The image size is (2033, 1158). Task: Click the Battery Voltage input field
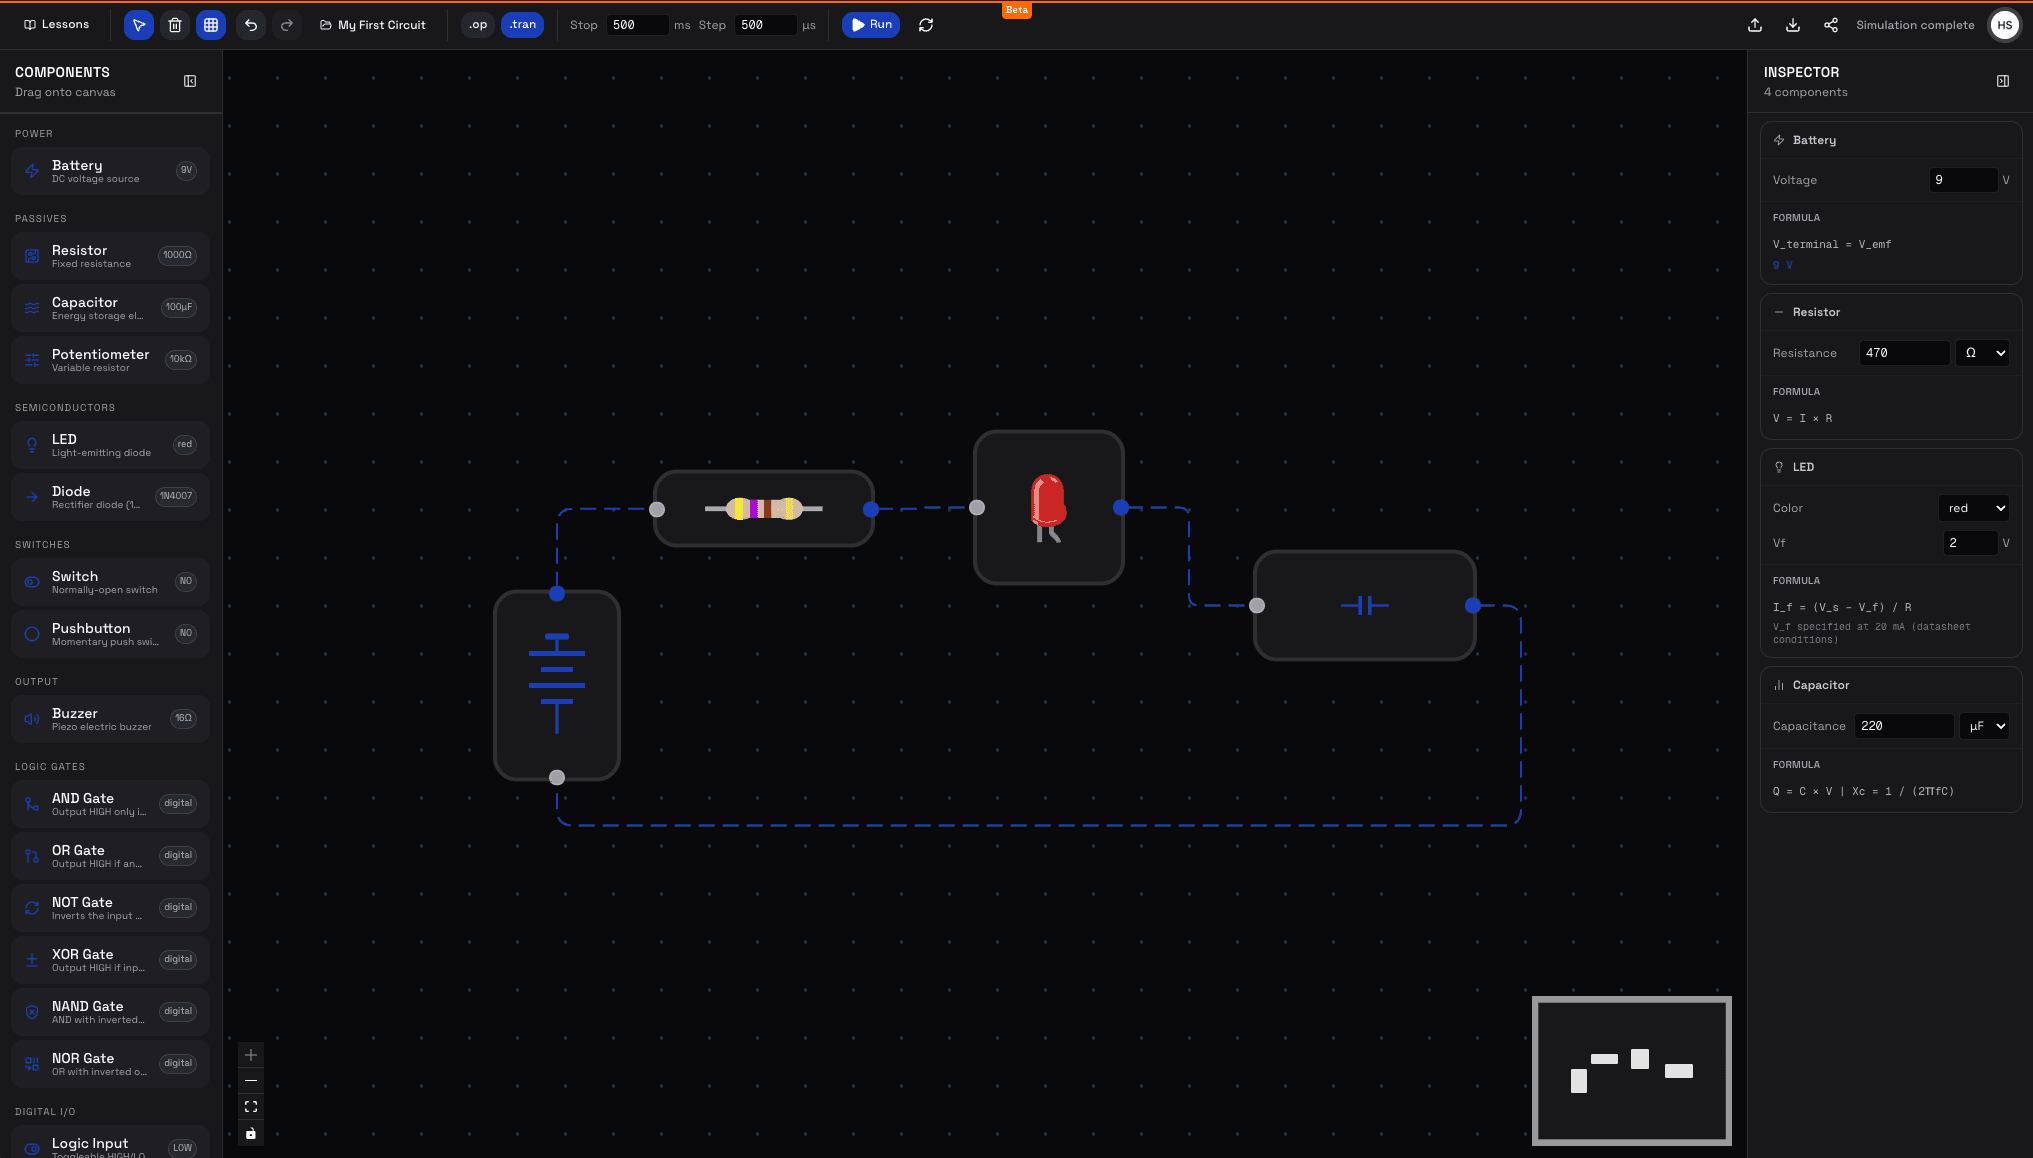pyautogui.click(x=1962, y=180)
